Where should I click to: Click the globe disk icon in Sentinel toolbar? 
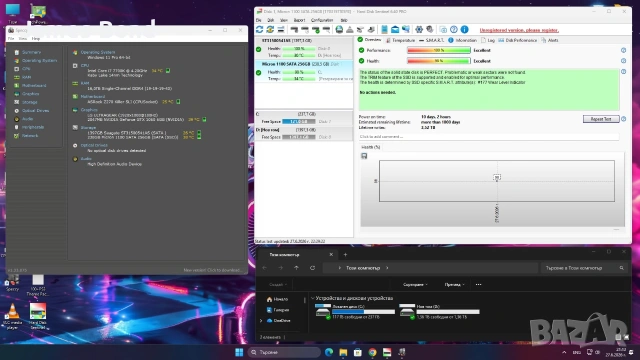[x=339, y=29]
